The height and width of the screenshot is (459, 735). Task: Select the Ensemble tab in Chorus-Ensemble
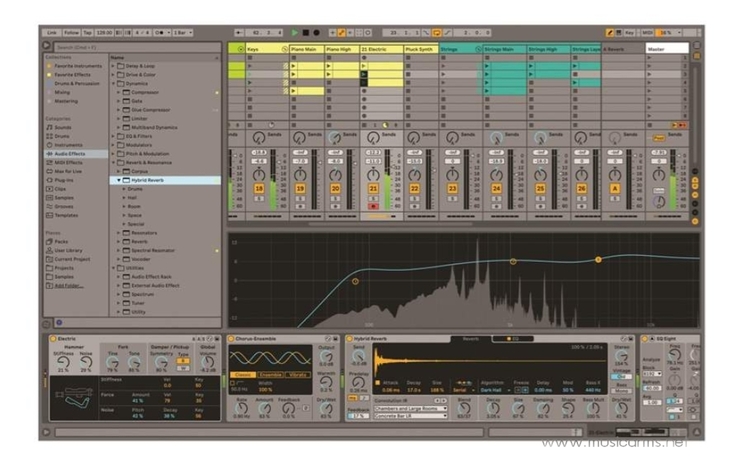pos(270,375)
